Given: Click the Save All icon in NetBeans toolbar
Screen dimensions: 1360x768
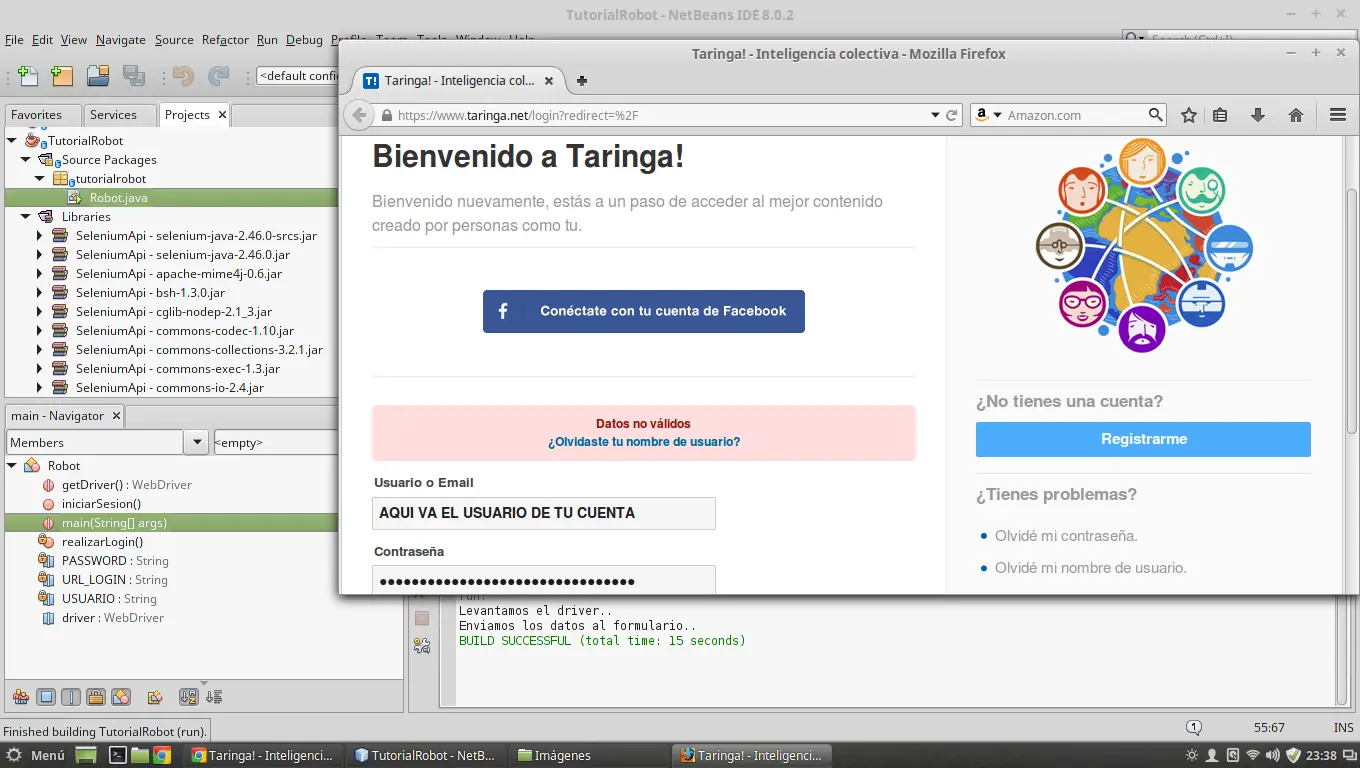Looking at the screenshot, I should [x=134, y=76].
